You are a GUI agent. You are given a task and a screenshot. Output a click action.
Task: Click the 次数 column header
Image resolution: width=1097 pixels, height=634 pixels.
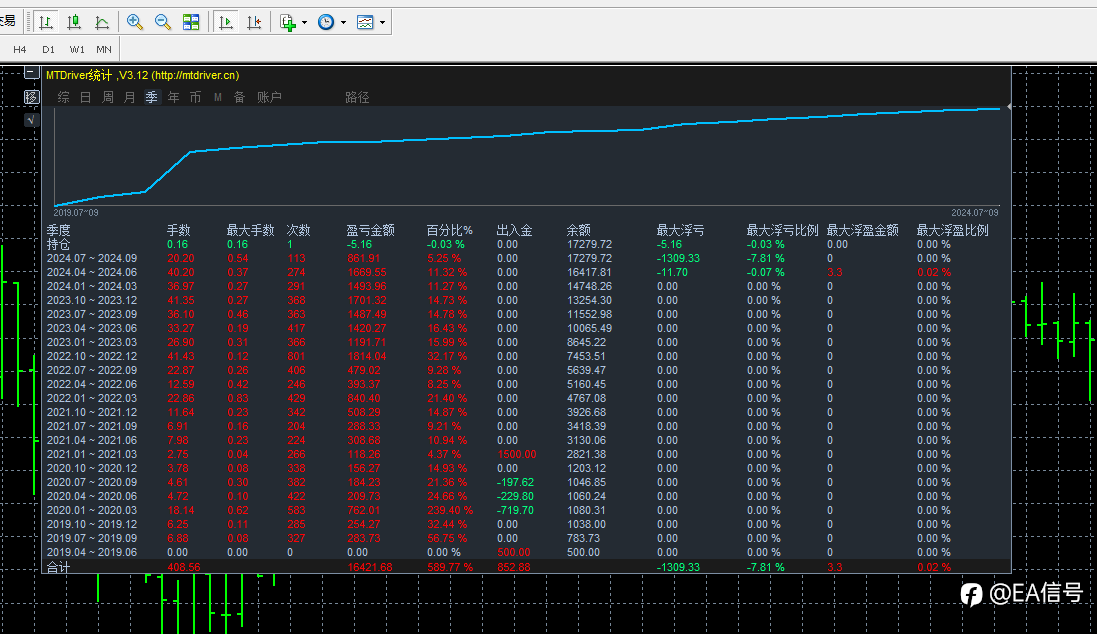pyautogui.click(x=298, y=230)
